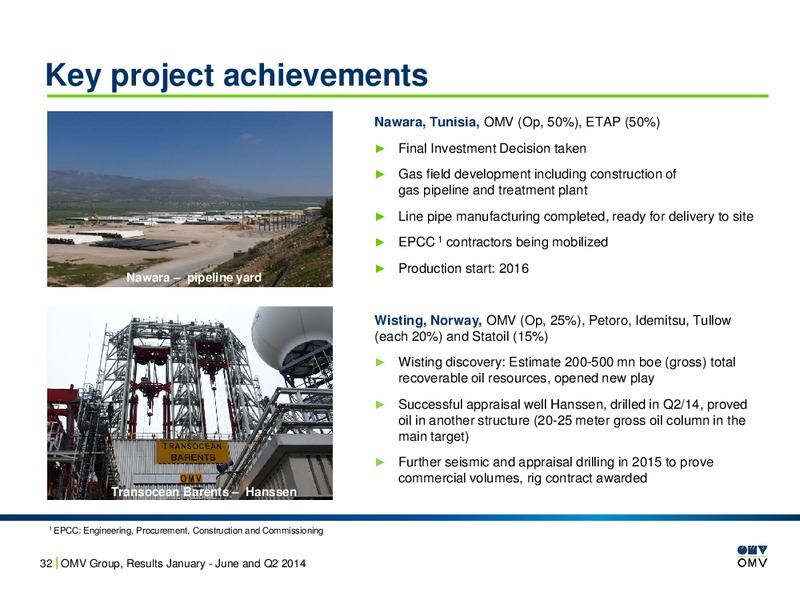Click the 'Wisting, Norway,' heading

pos(428,320)
